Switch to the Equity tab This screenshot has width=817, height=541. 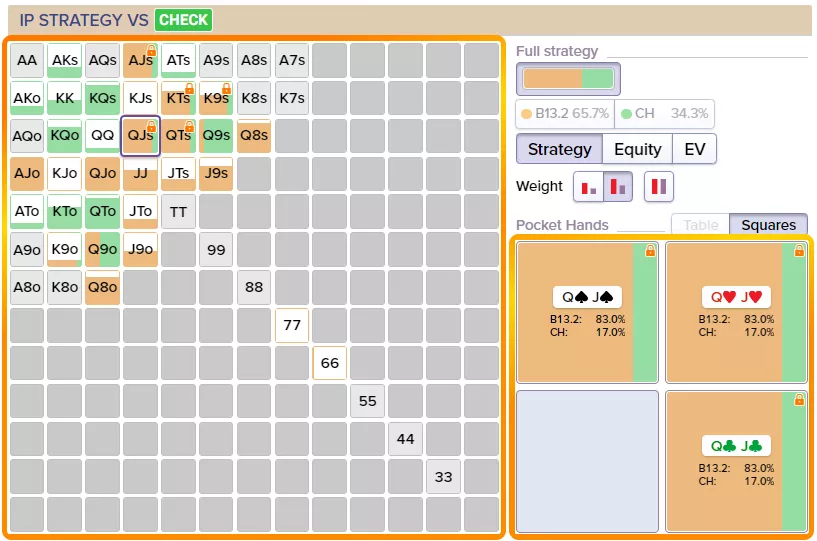tap(637, 149)
